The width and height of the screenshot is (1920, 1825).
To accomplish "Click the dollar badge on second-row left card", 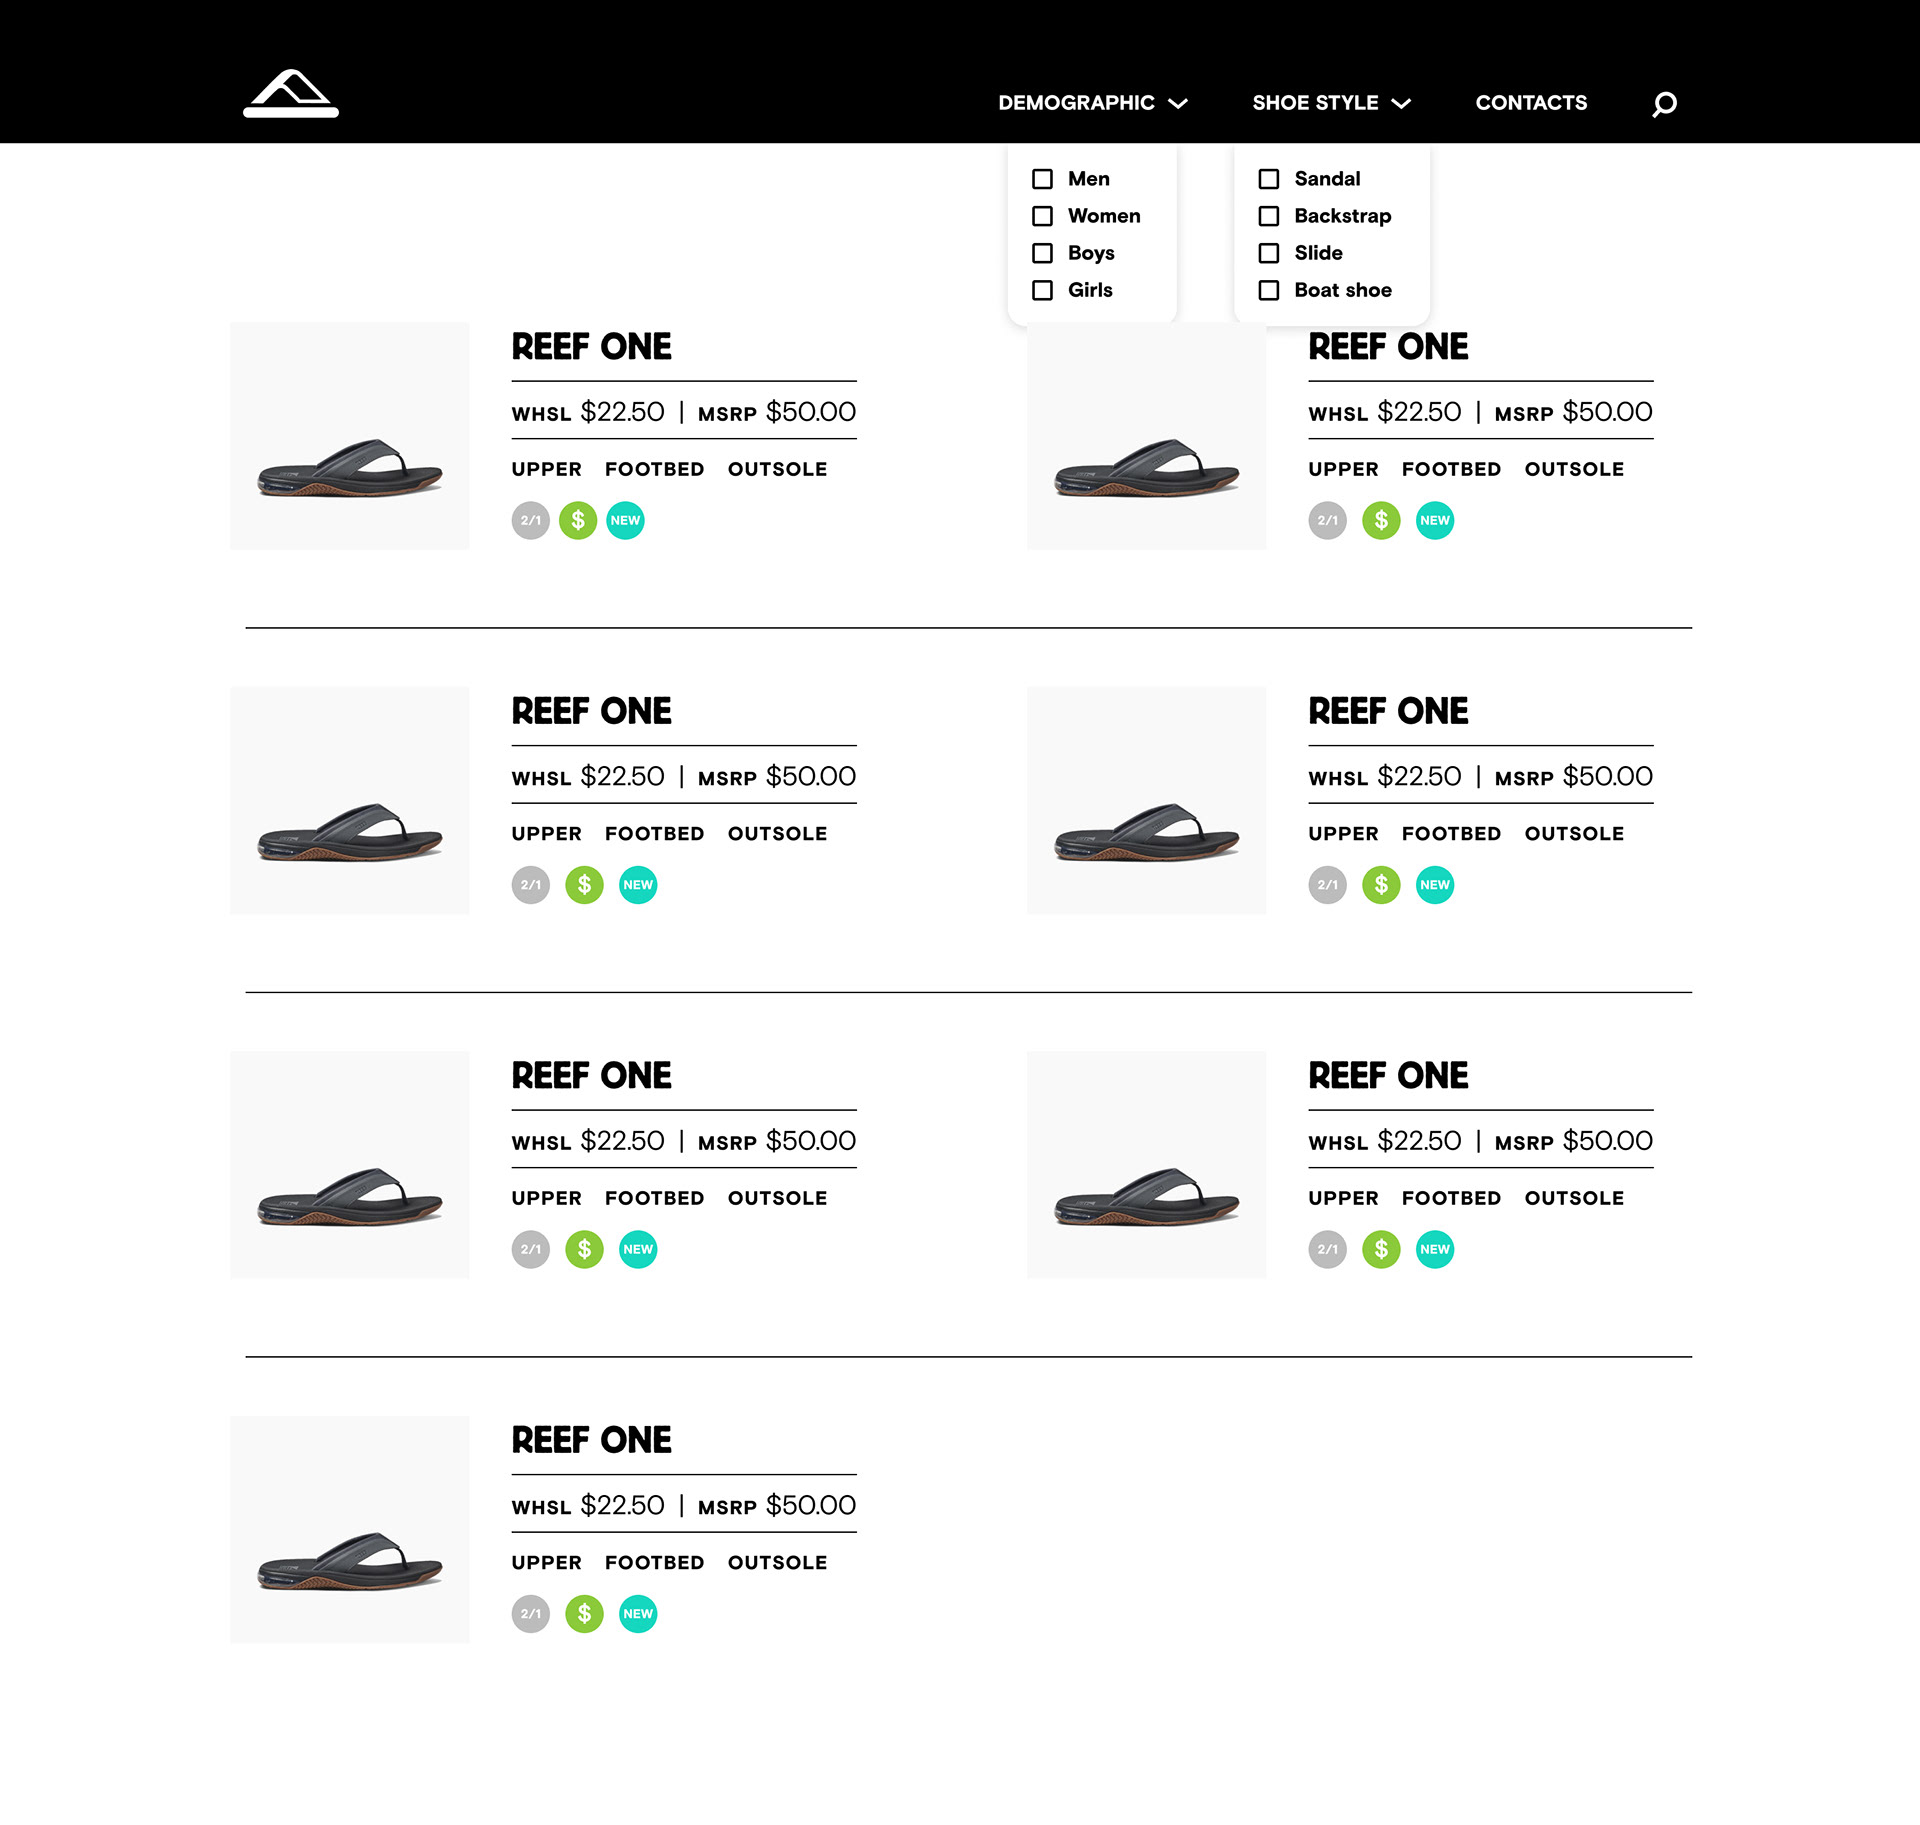I will point(584,885).
